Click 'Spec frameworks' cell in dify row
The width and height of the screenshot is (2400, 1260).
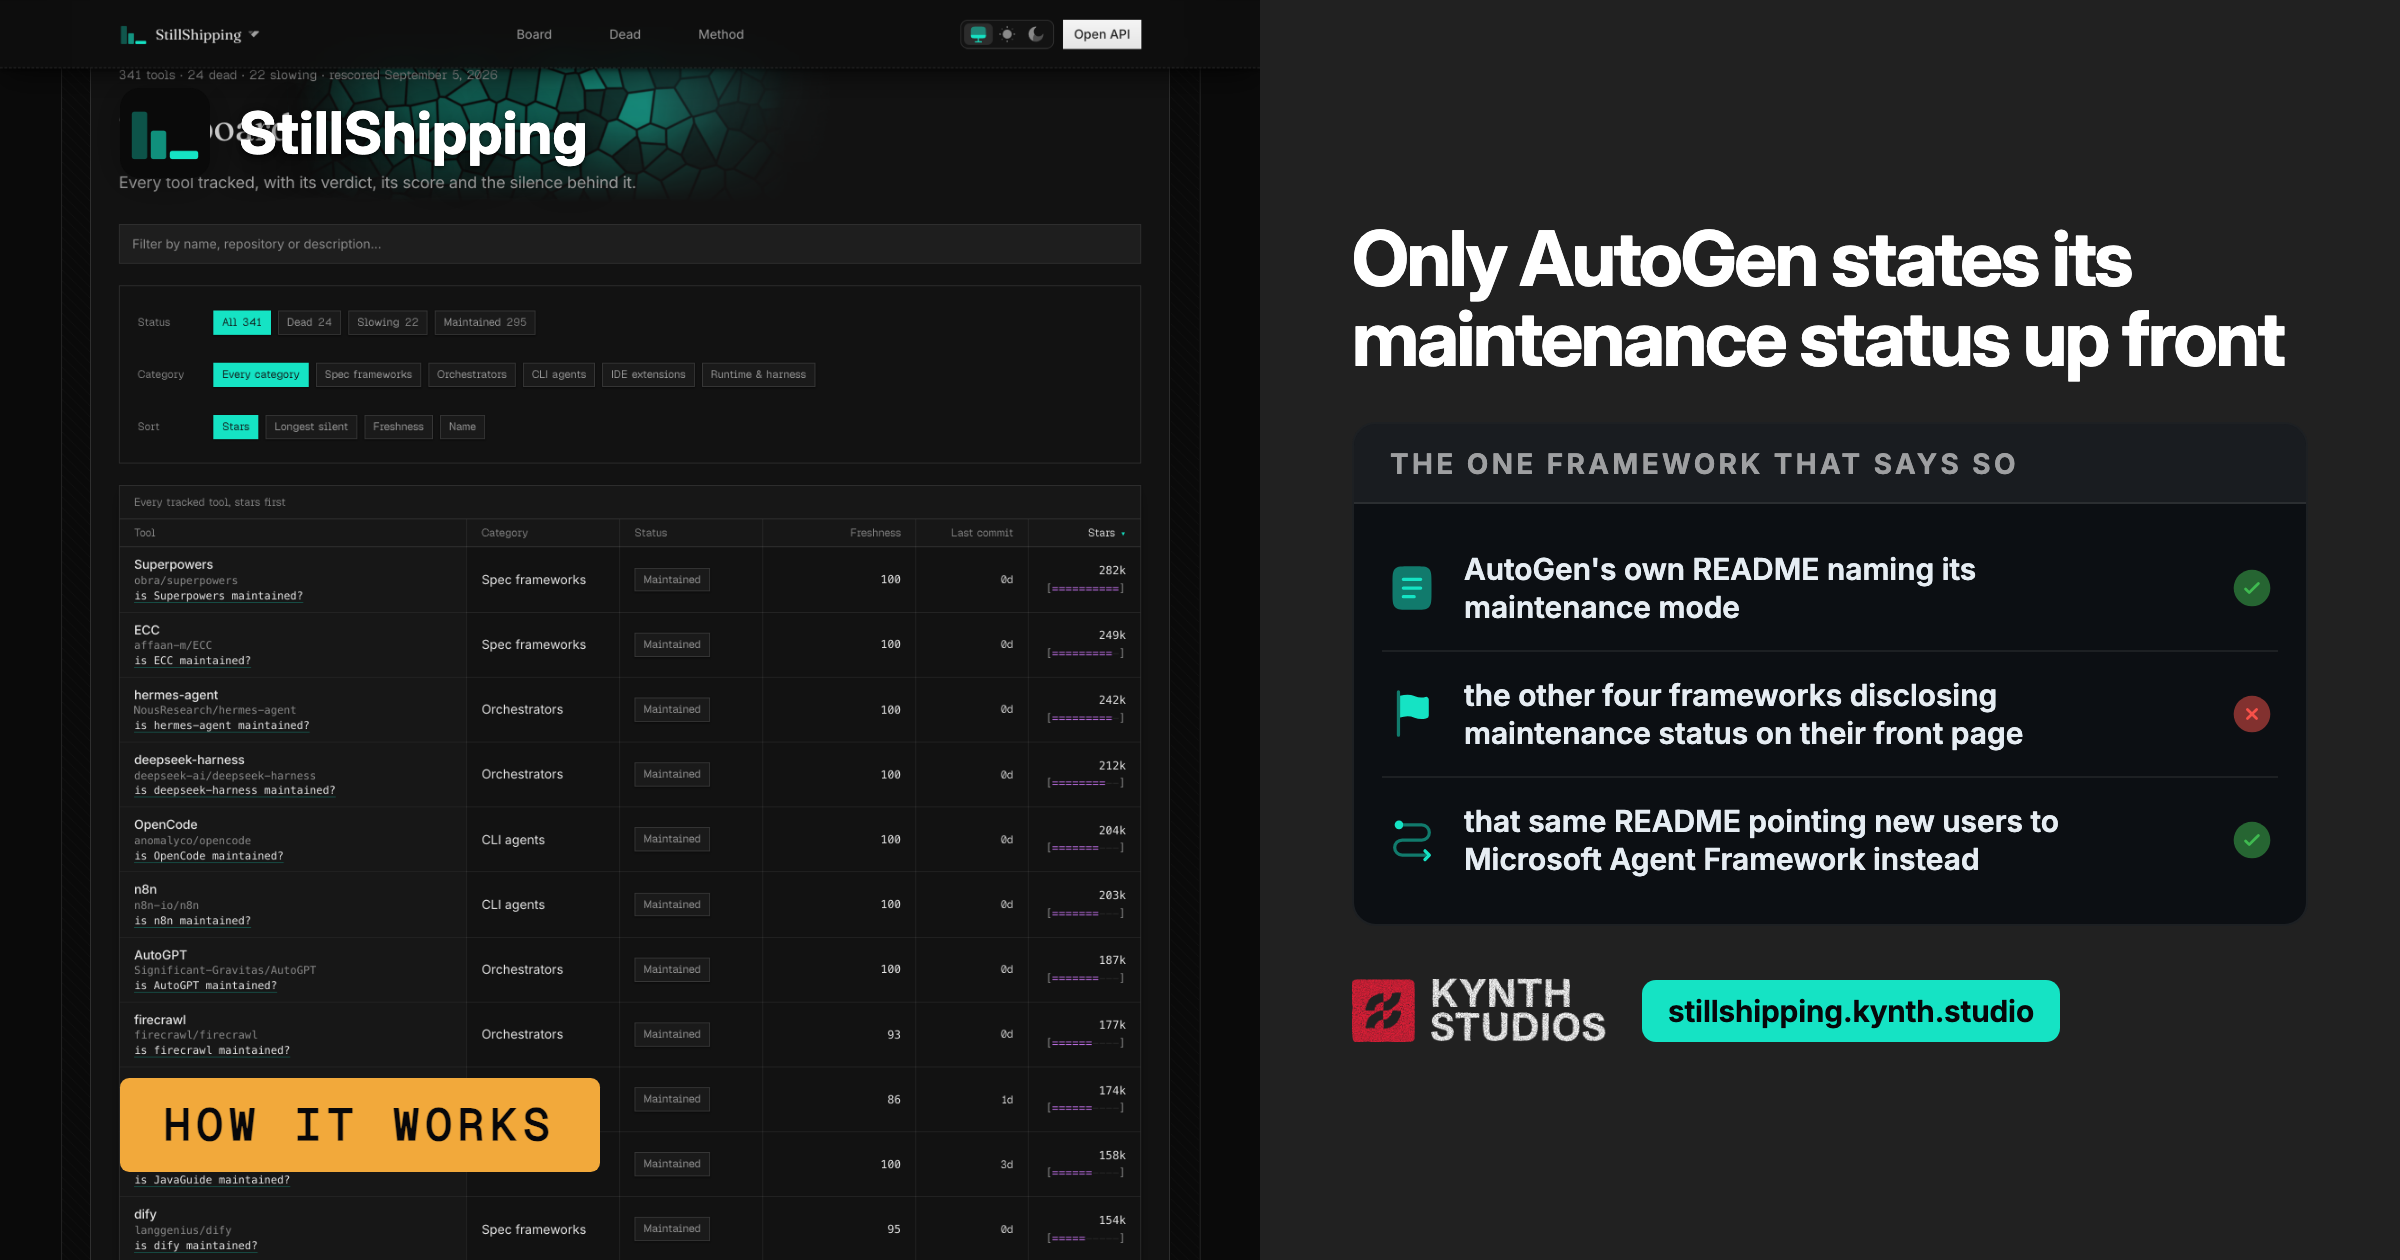(x=533, y=1229)
